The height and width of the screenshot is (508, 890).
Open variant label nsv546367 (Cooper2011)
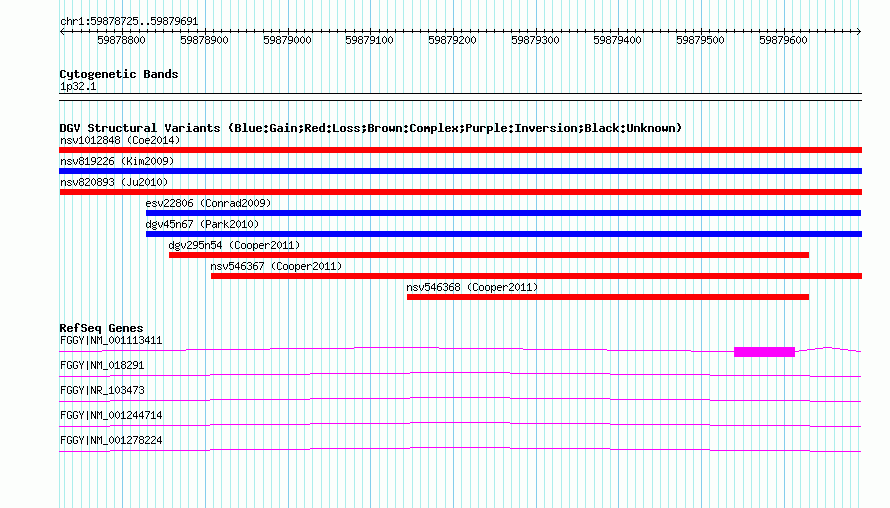pos(276,266)
